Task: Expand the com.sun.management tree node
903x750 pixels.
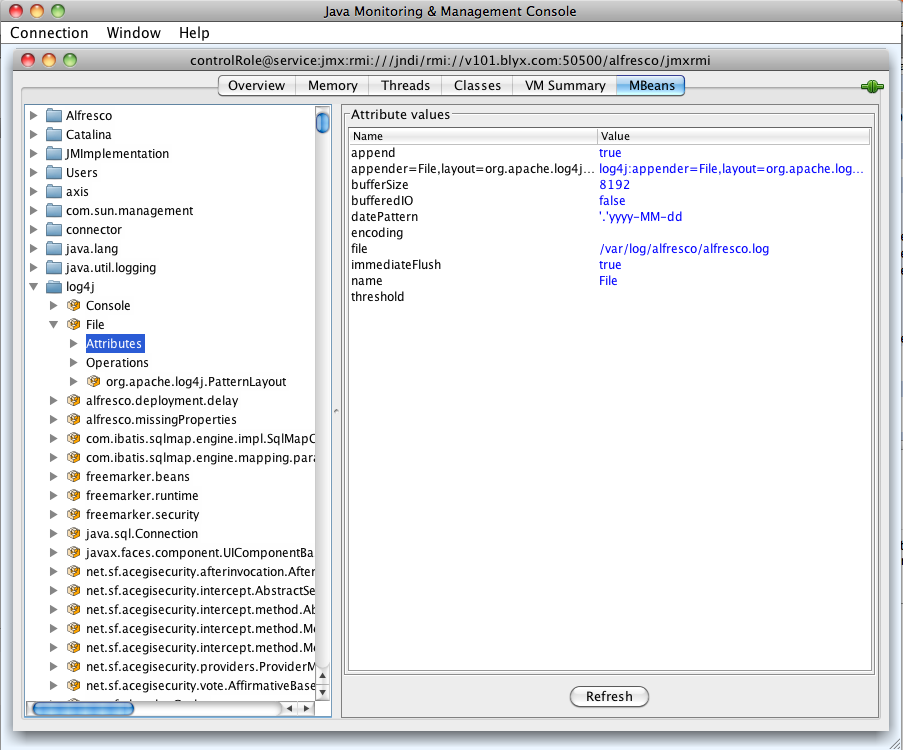Action: pyautogui.click(x=33, y=210)
